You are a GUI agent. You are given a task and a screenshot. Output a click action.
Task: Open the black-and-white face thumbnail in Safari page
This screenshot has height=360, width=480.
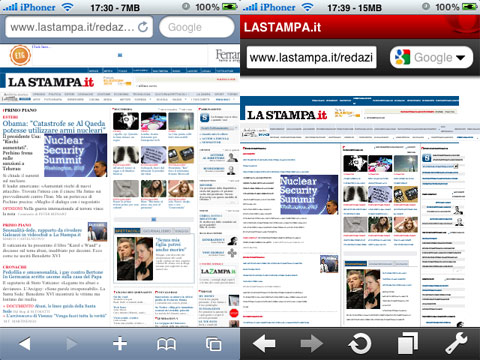(x=126, y=121)
